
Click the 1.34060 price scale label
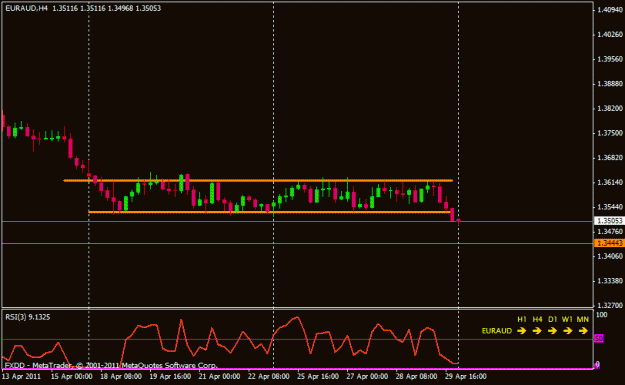pyautogui.click(x=610, y=256)
